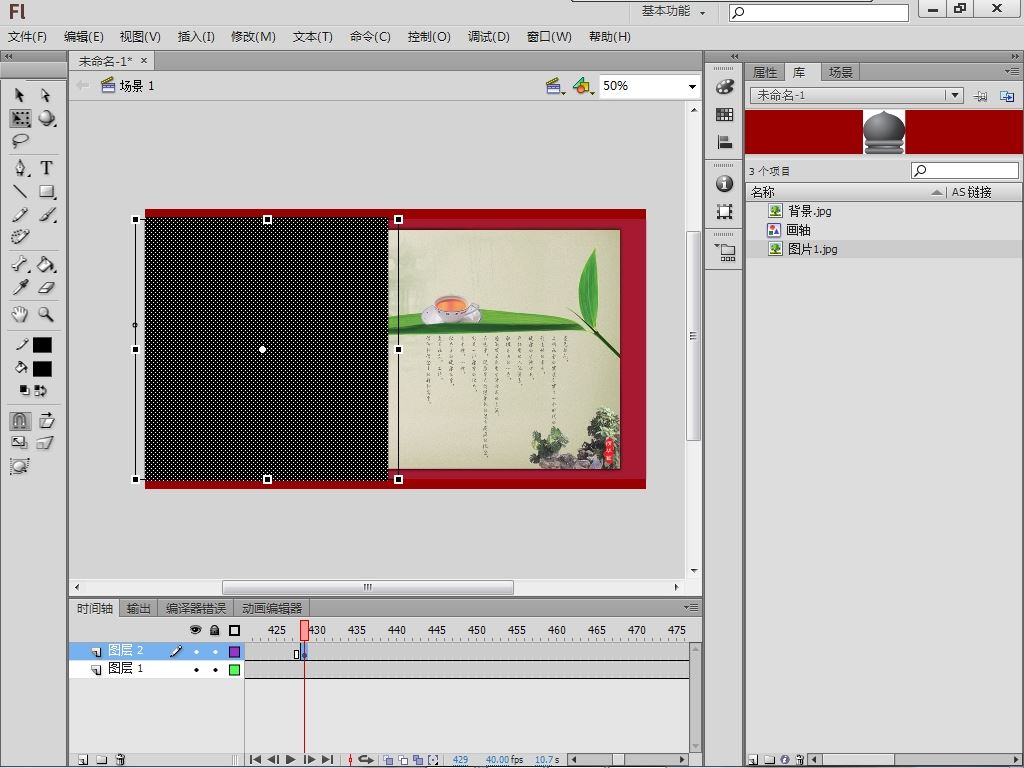Screen dimensions: 1024x768
Task: Click the Swap Colors icon
Action: (x=41, y=391)
